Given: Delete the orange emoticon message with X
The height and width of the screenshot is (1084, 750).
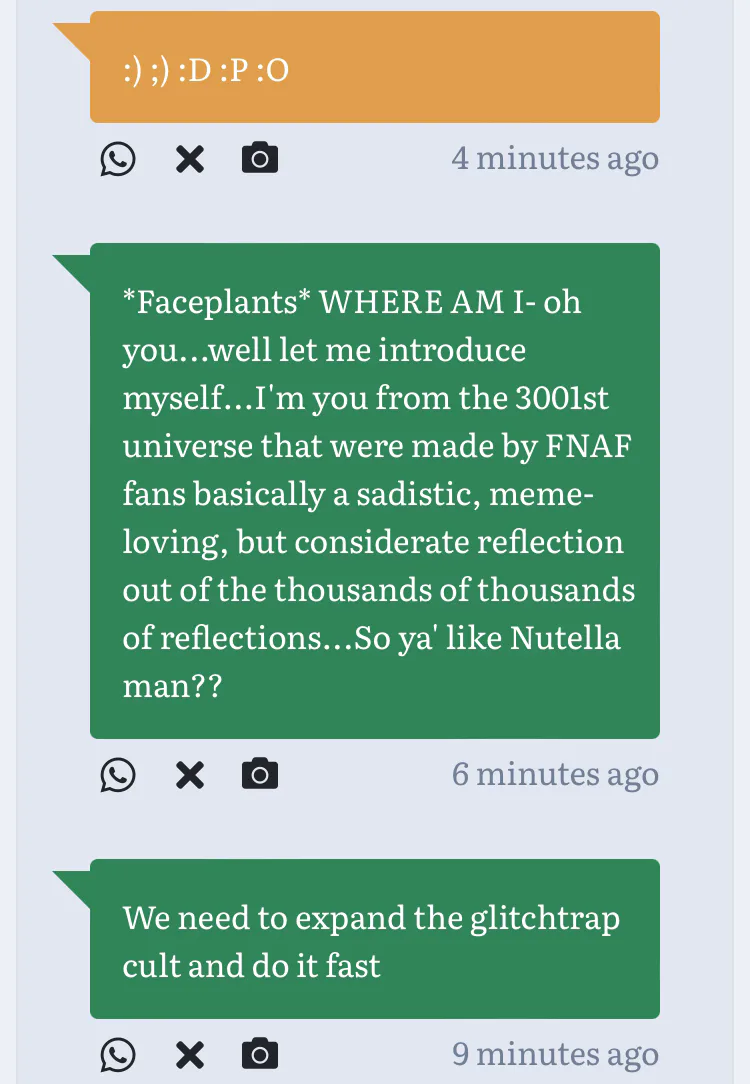Looking at the screenshot, I should pyautogui.click(x=190, y=159).
